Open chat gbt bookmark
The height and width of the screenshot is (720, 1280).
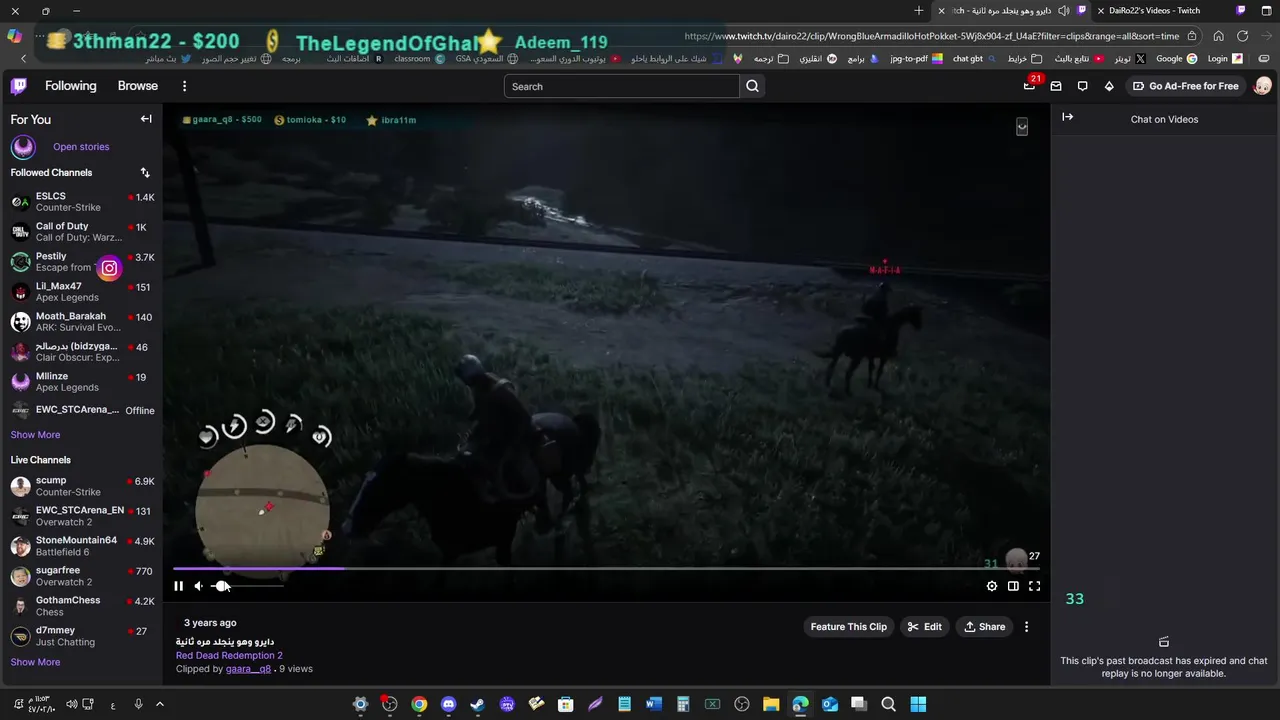coord(975,59)
